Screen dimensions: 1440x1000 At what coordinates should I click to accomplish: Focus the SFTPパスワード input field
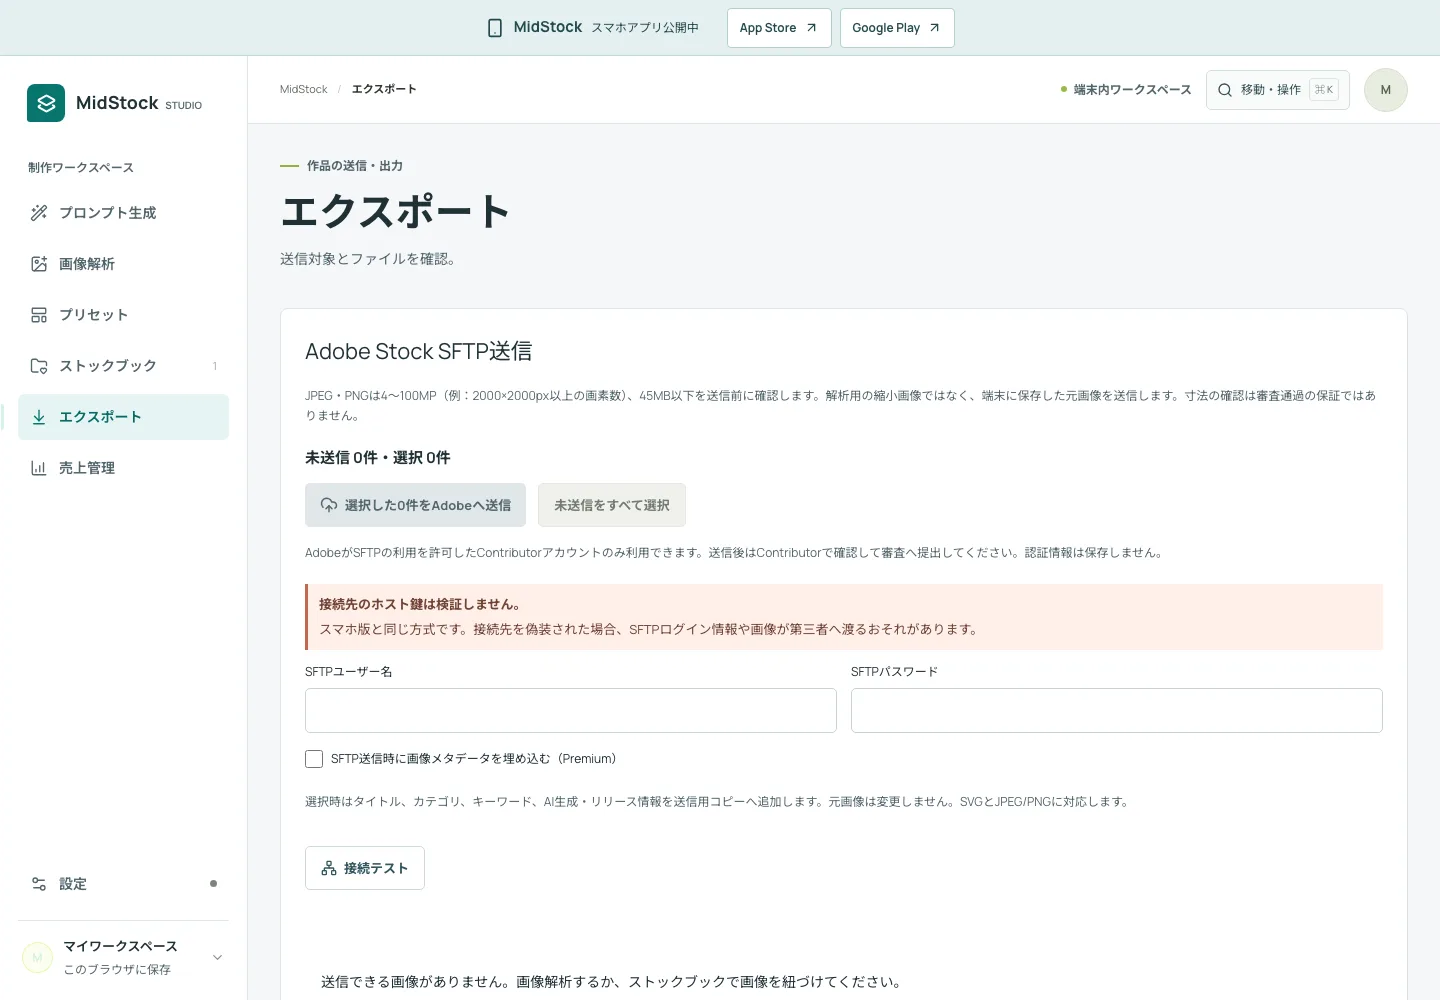[1117, 710]
